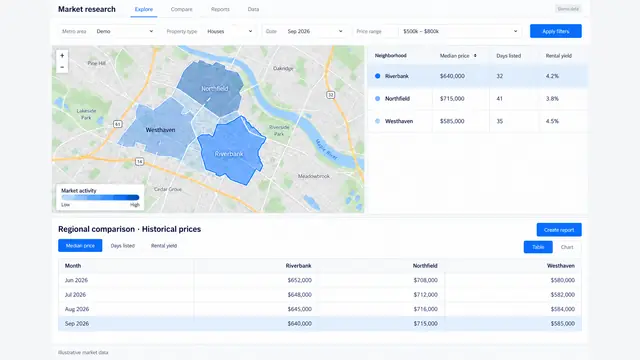The height and width of the screenshot is (360, 640).
Task: Zoom out on the map
Action: pos(62,67)
